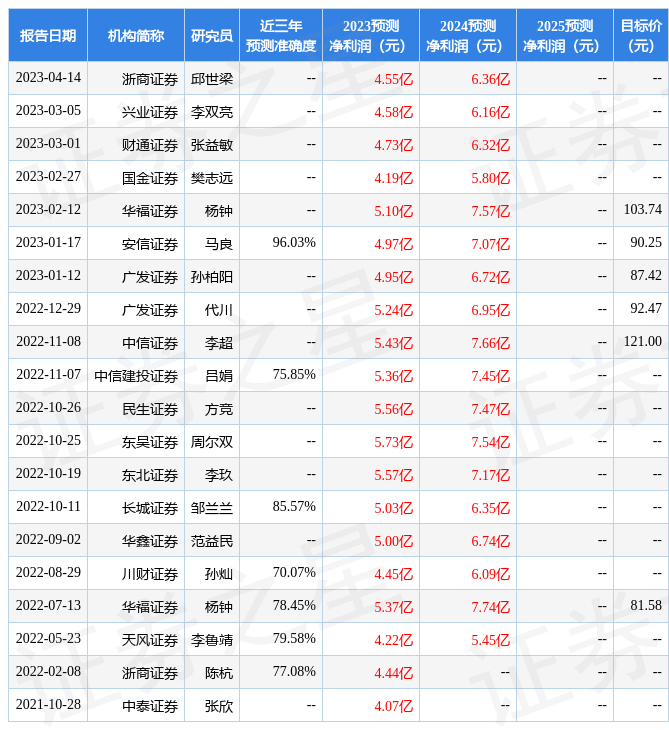Click the 6.36亿 2024 profit value
Viewport: 669px width, 730px height.
(491, 79)
